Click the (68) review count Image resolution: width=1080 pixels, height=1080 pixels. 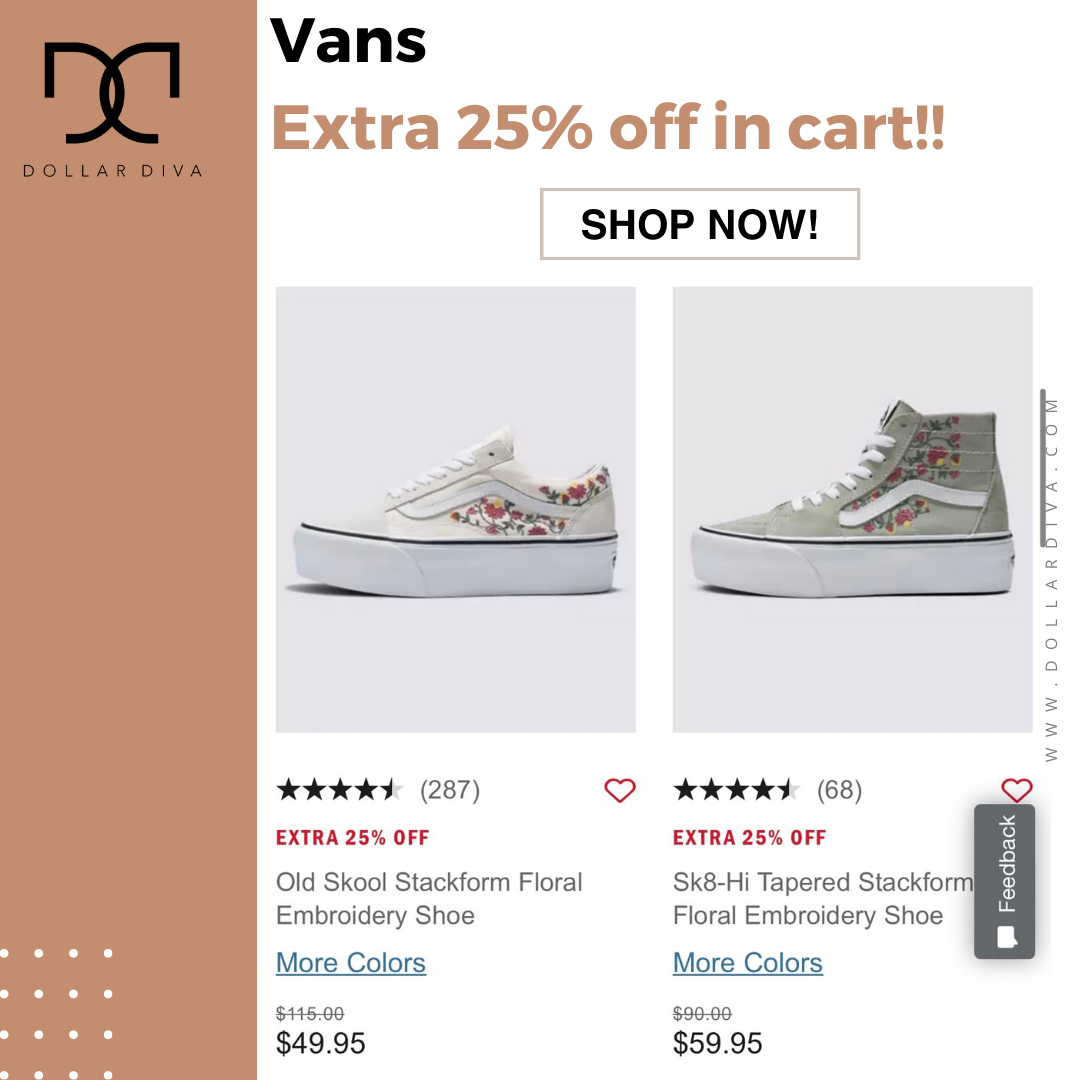(x=839, y=790)
